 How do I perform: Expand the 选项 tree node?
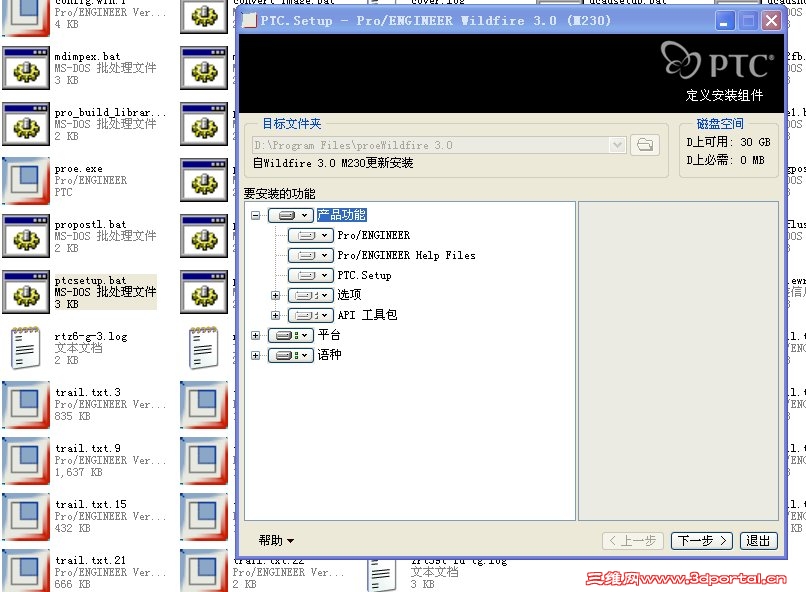tap(276, 295)
